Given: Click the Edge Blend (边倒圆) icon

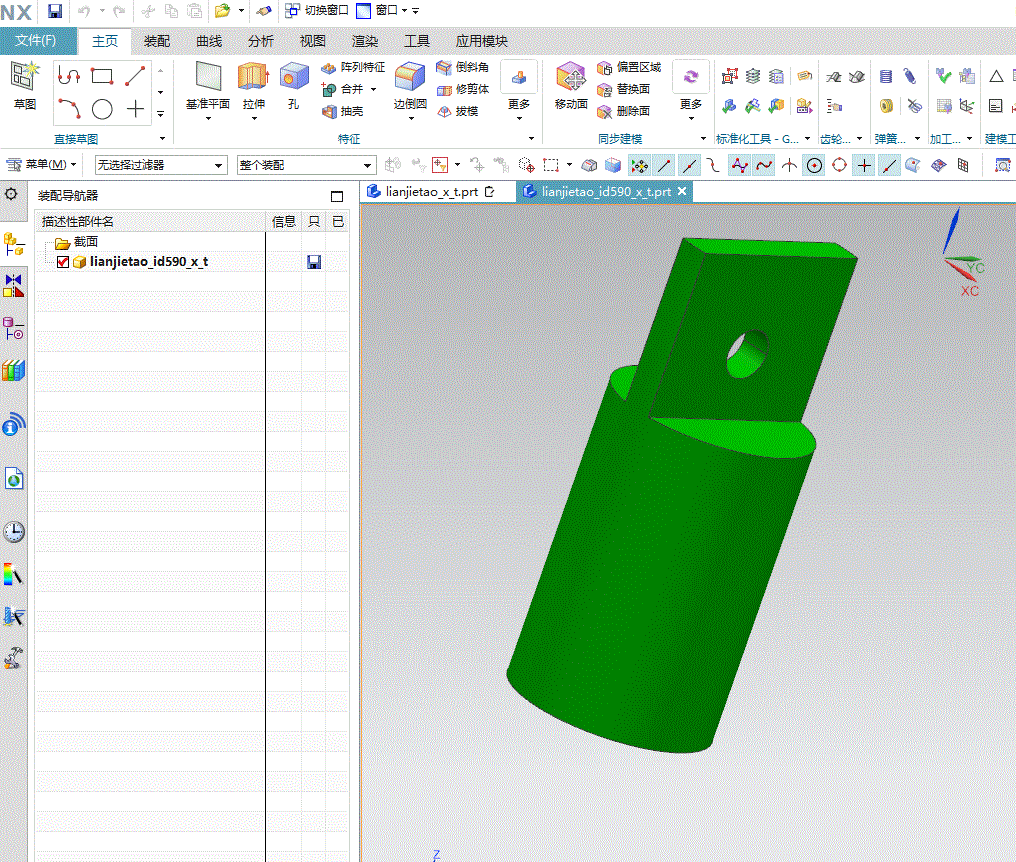Looking at the screenshot, I should 410,77.
